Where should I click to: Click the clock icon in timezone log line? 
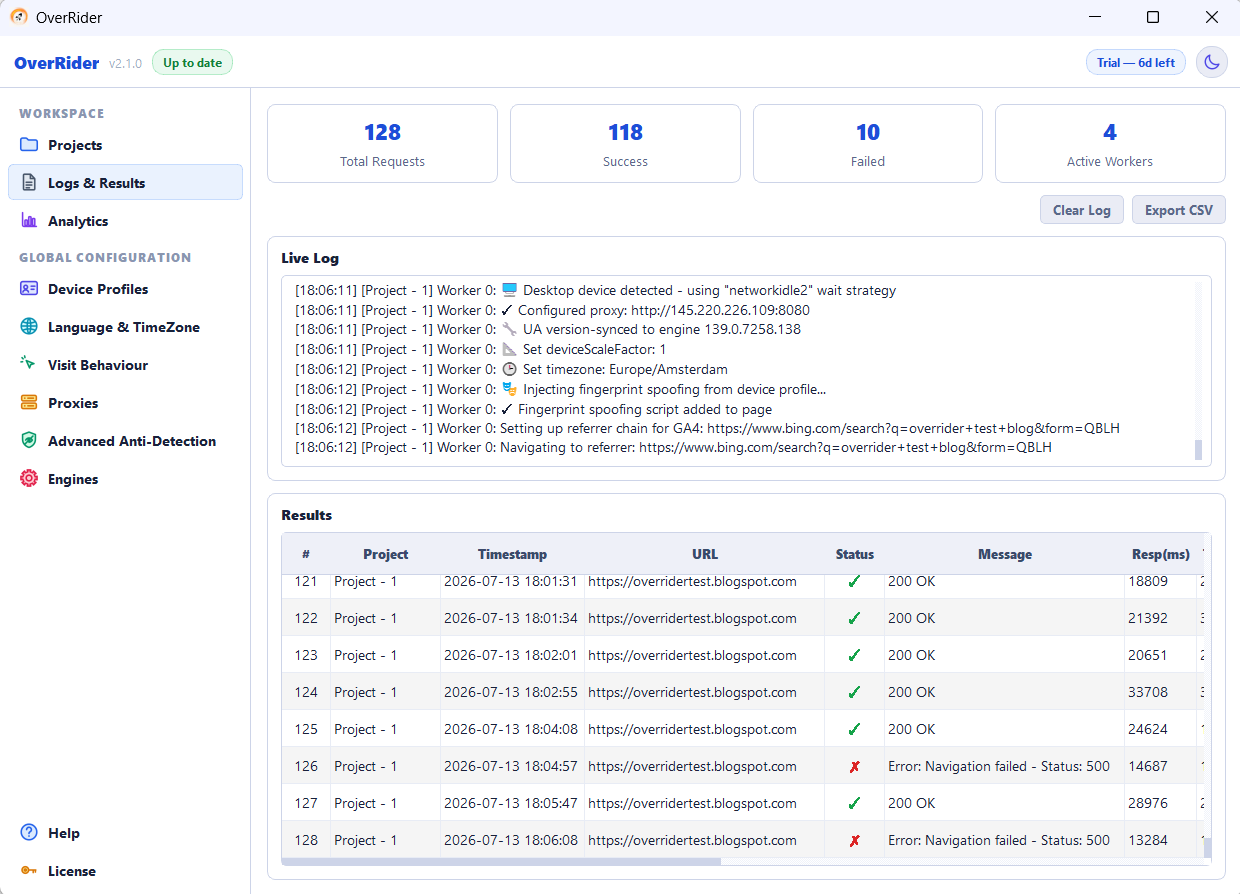510,369
